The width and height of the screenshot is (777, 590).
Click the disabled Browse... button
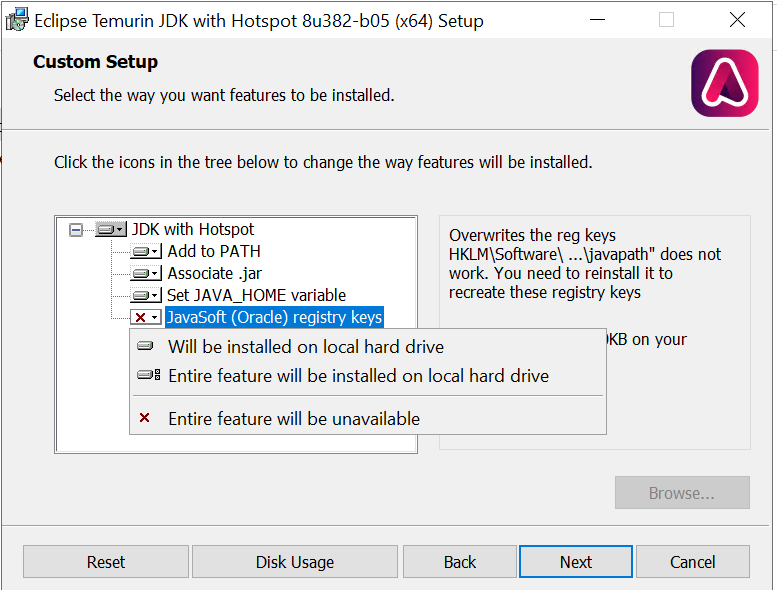pos(682,493)
